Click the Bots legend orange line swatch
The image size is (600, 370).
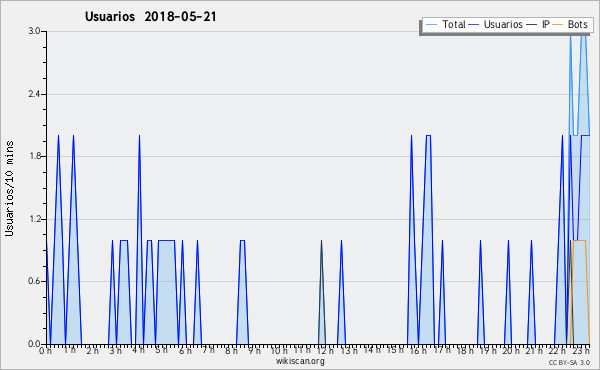tap(558, 25)
